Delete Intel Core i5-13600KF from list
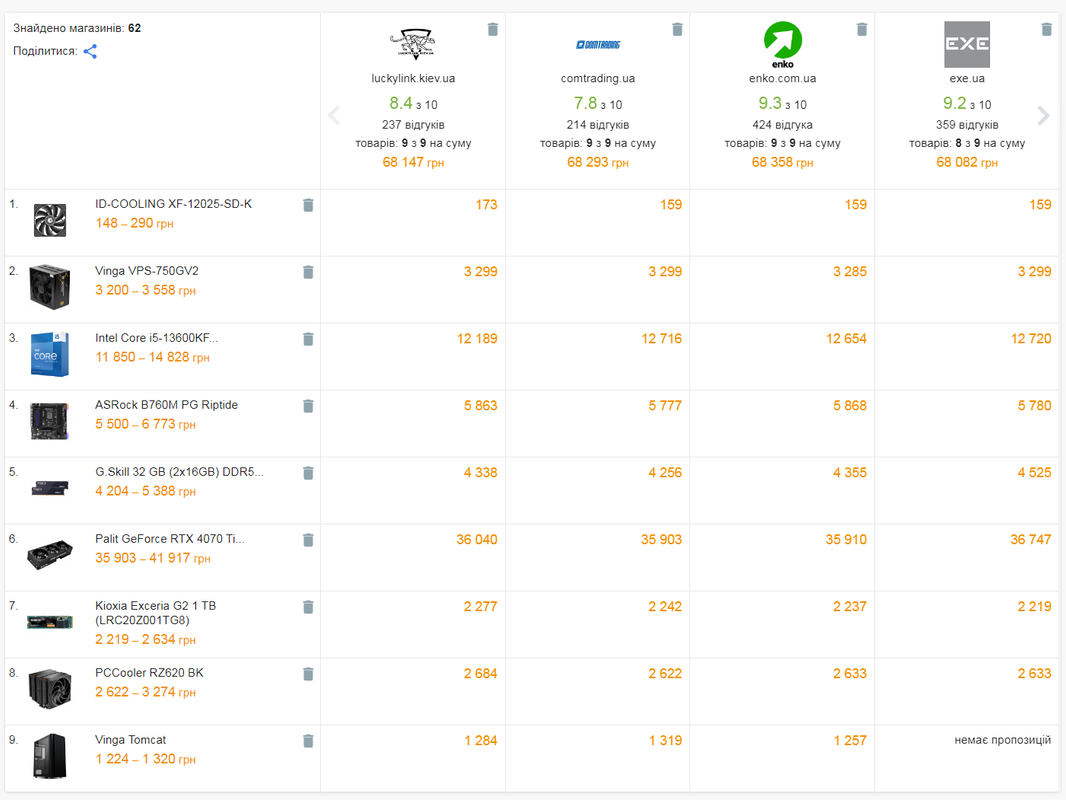 tap(308, 339)
